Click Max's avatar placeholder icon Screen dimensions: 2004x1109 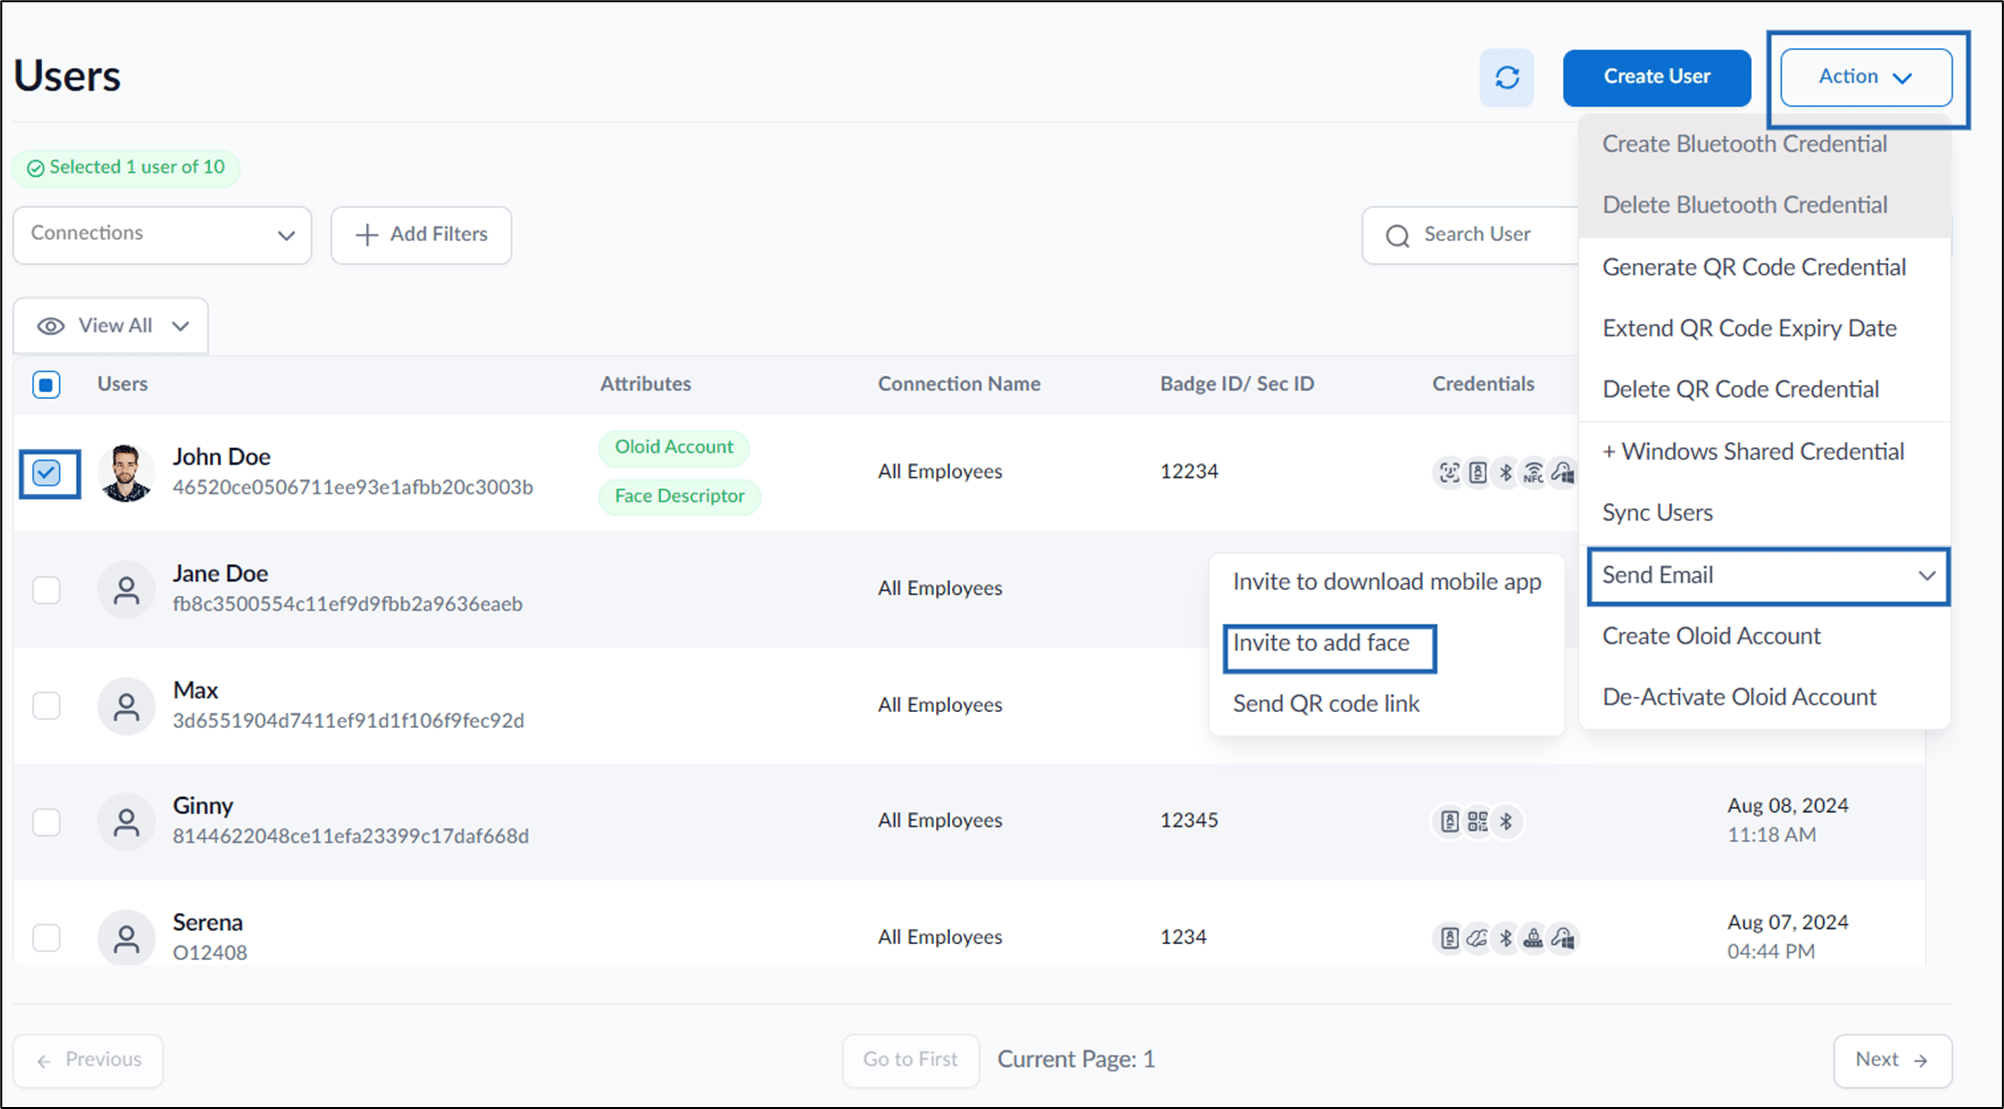[126, 707]
